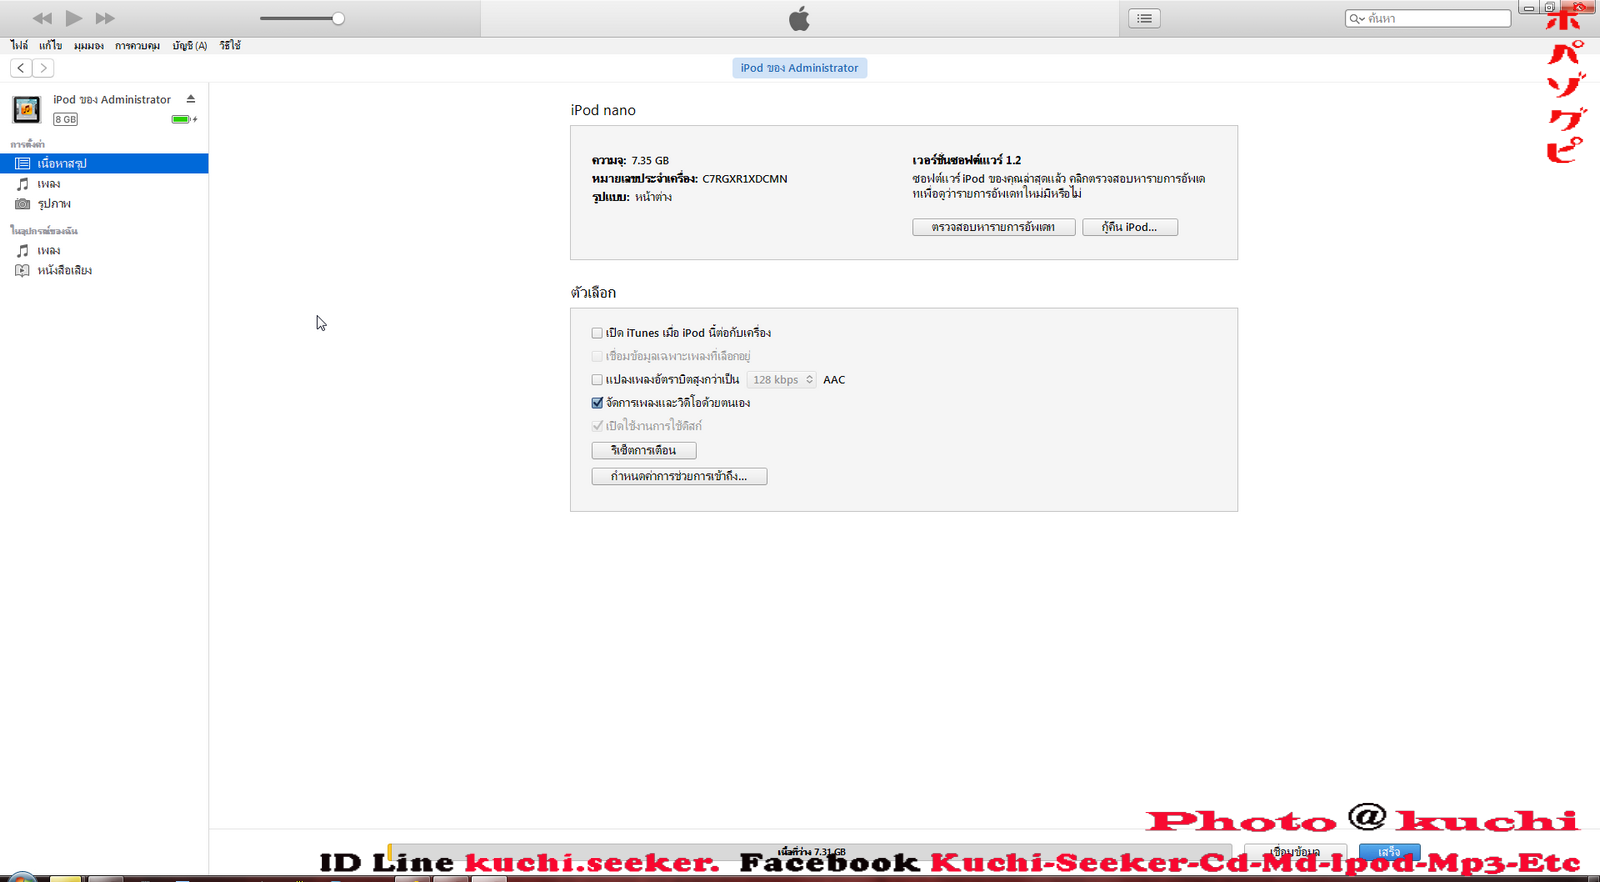Click the summary list icon beside เนื้อหาสรุป

pos(22,163)
